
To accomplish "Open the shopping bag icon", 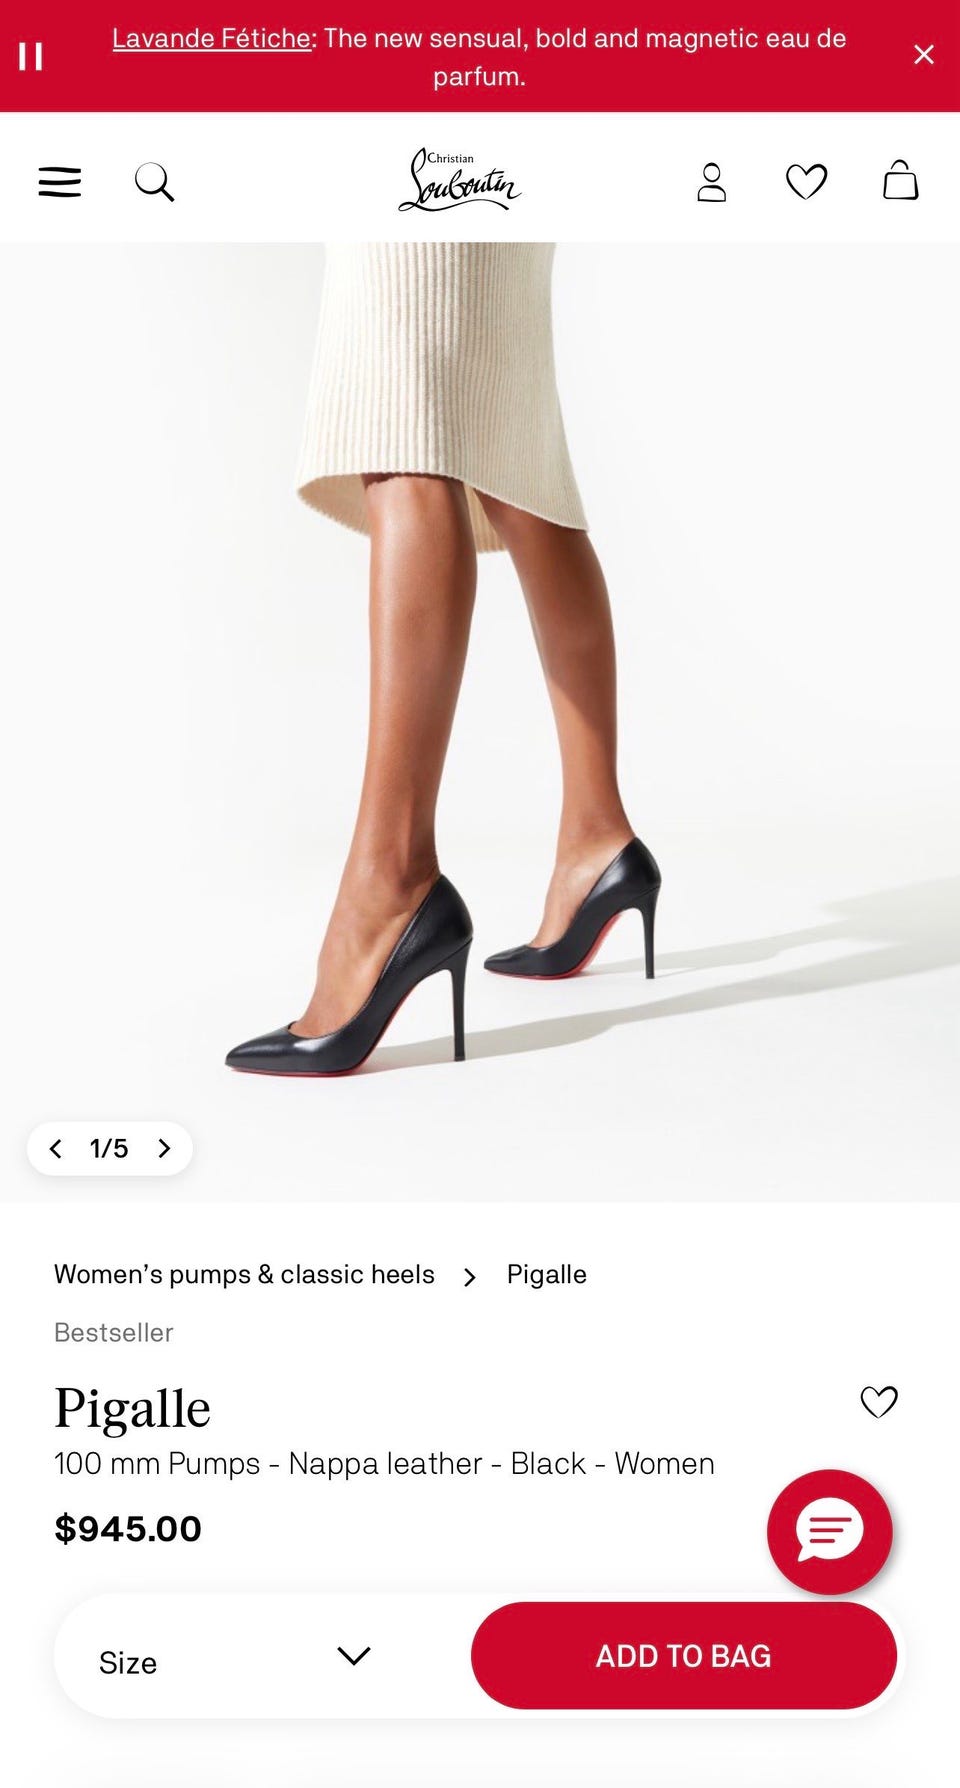I will coord(900,180).
